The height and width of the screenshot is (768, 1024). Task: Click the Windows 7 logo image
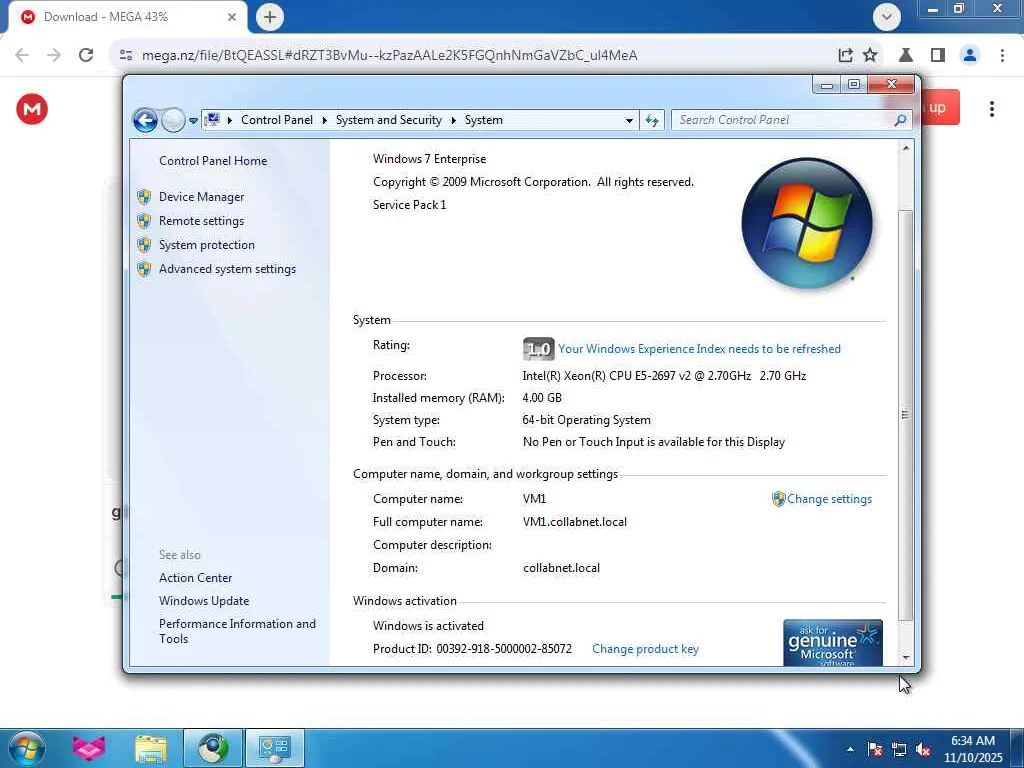807,223
